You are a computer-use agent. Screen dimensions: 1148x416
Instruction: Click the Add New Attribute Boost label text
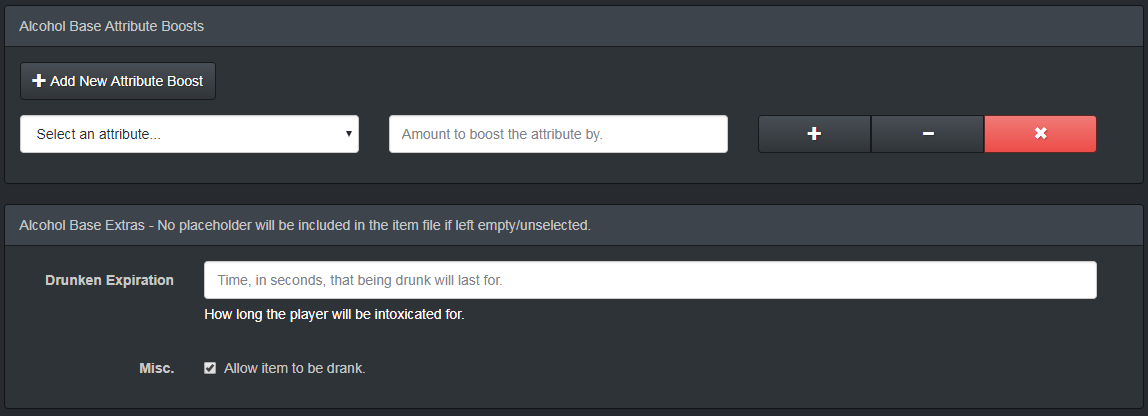tap(127, 81)
